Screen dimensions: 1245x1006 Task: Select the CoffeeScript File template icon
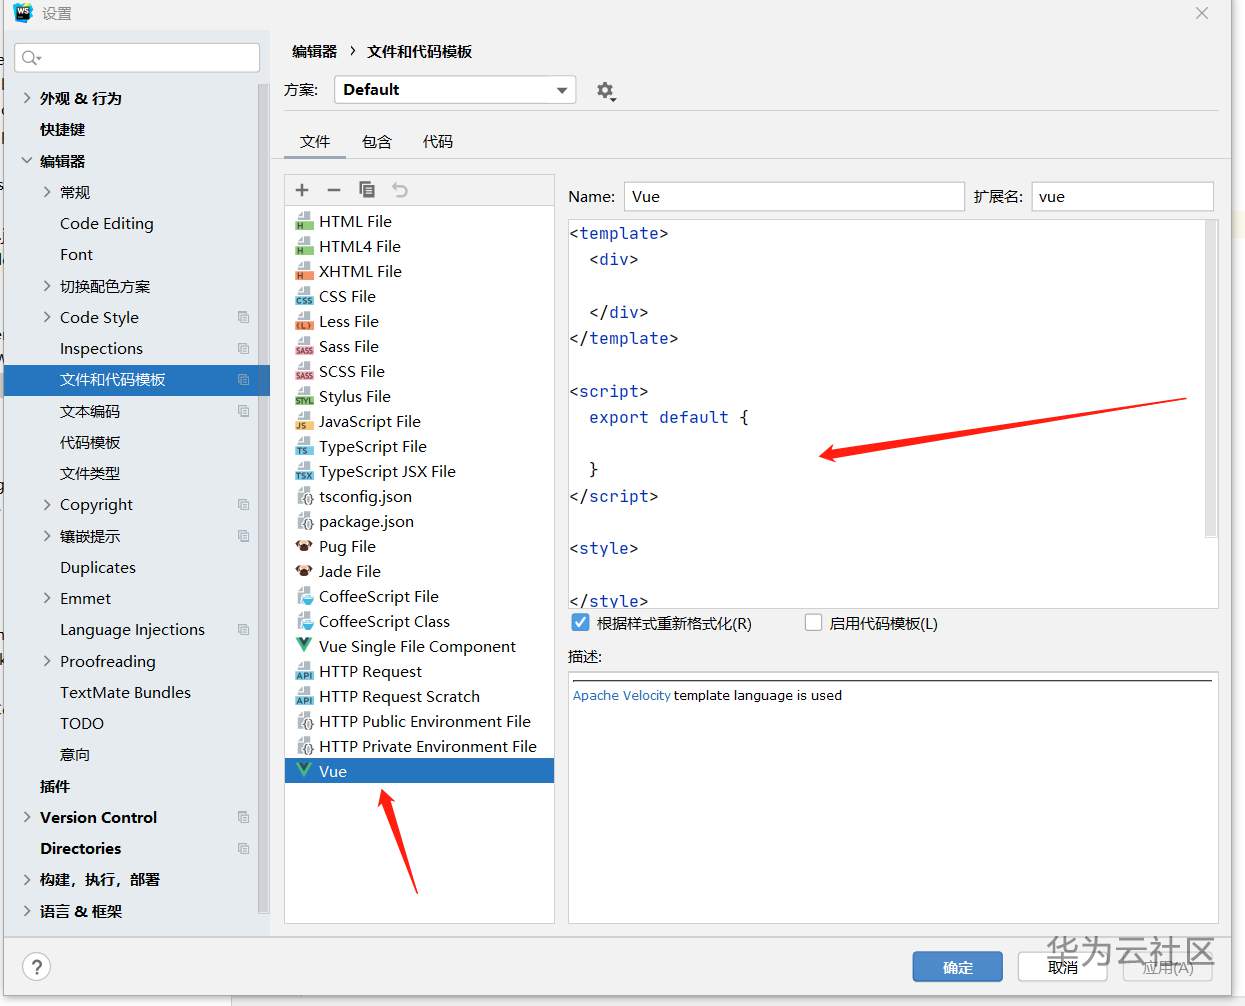304,596
